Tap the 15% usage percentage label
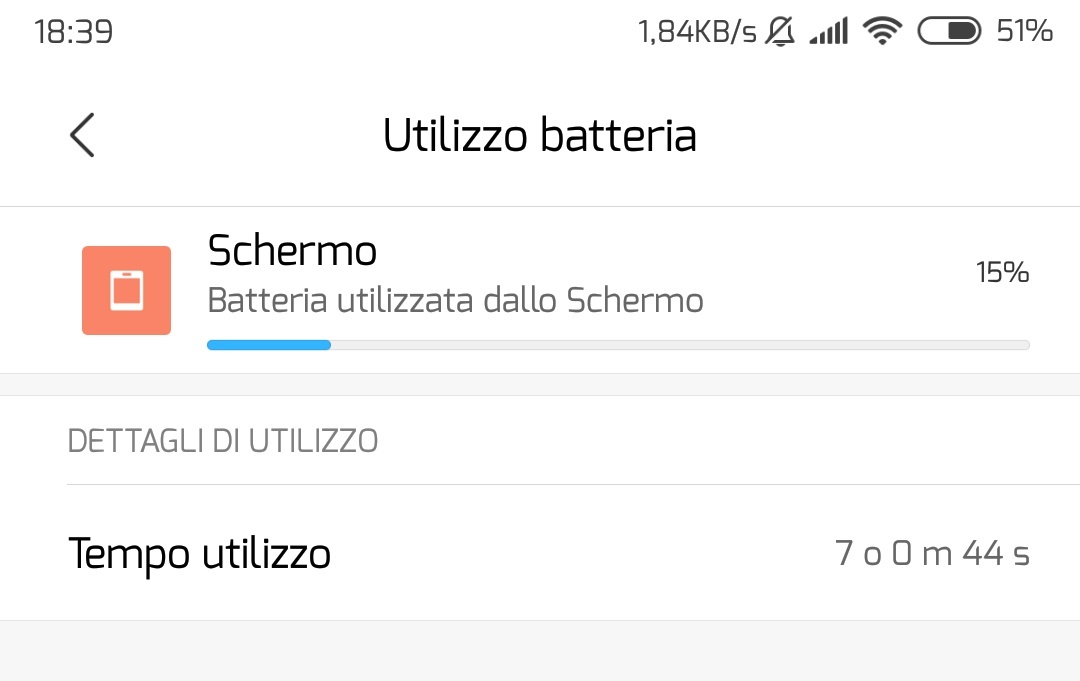The image size is (1080, 681). [x=1001, y=272]
